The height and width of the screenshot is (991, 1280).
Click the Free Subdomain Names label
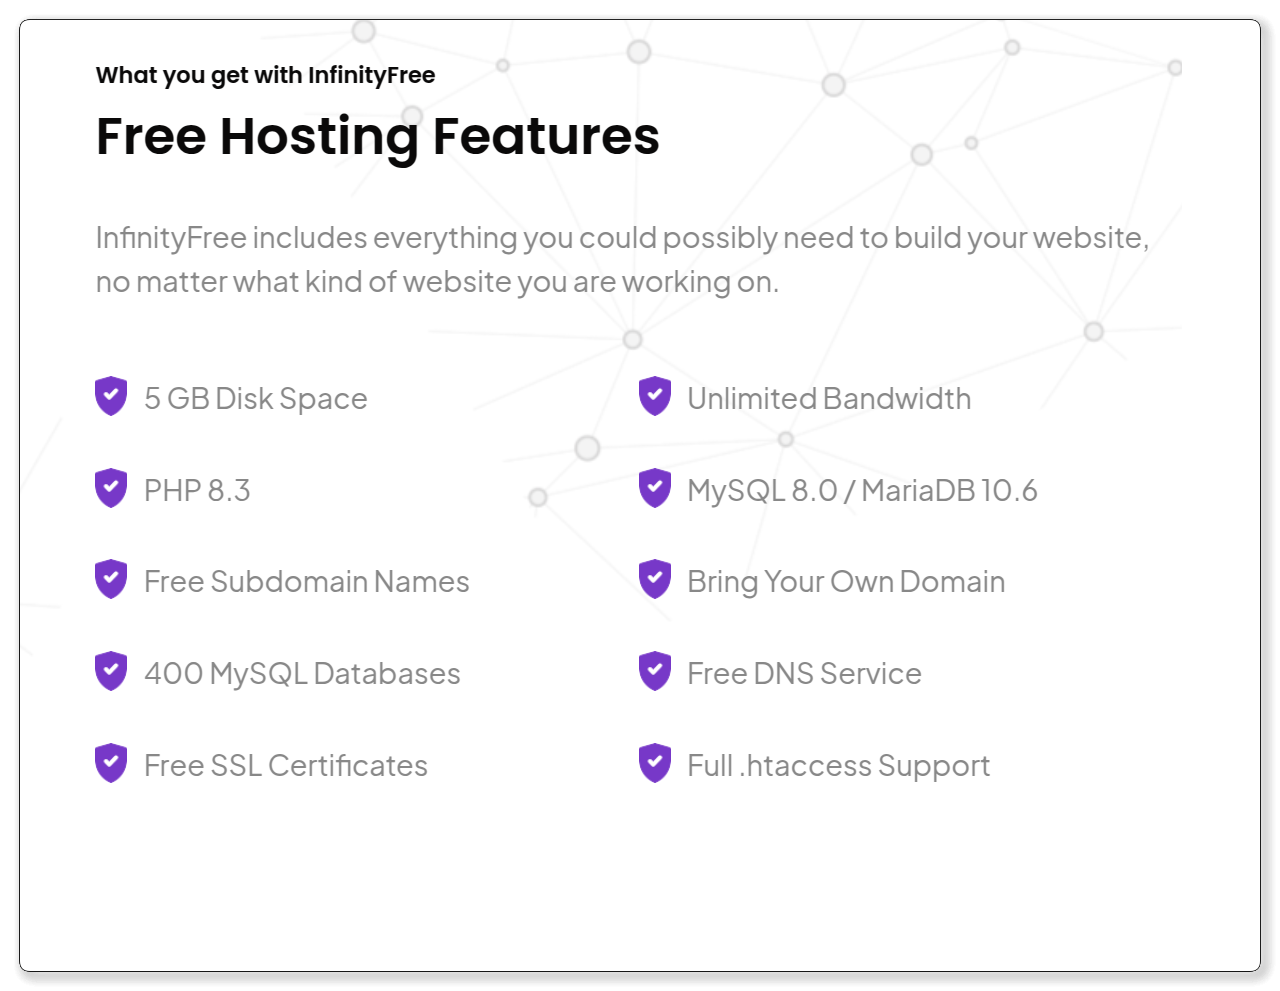(x=306, y=582)
